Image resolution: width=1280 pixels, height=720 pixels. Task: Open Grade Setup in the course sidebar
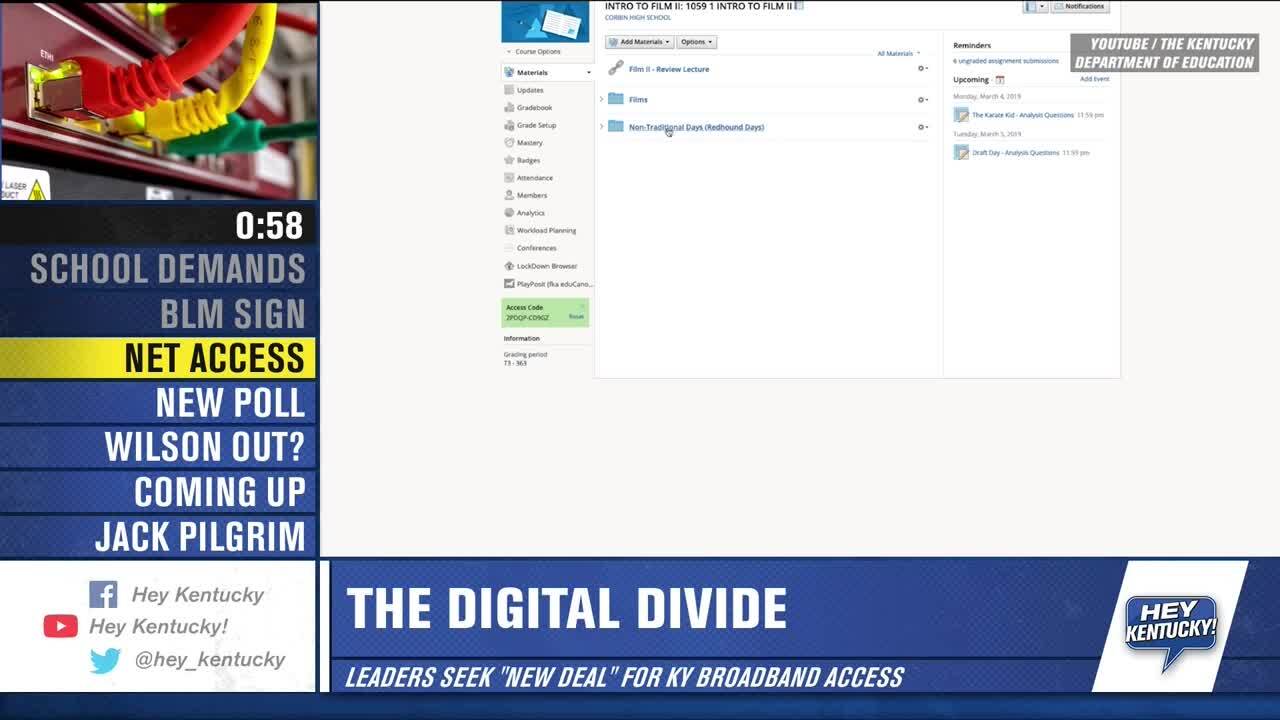(536, 125)
